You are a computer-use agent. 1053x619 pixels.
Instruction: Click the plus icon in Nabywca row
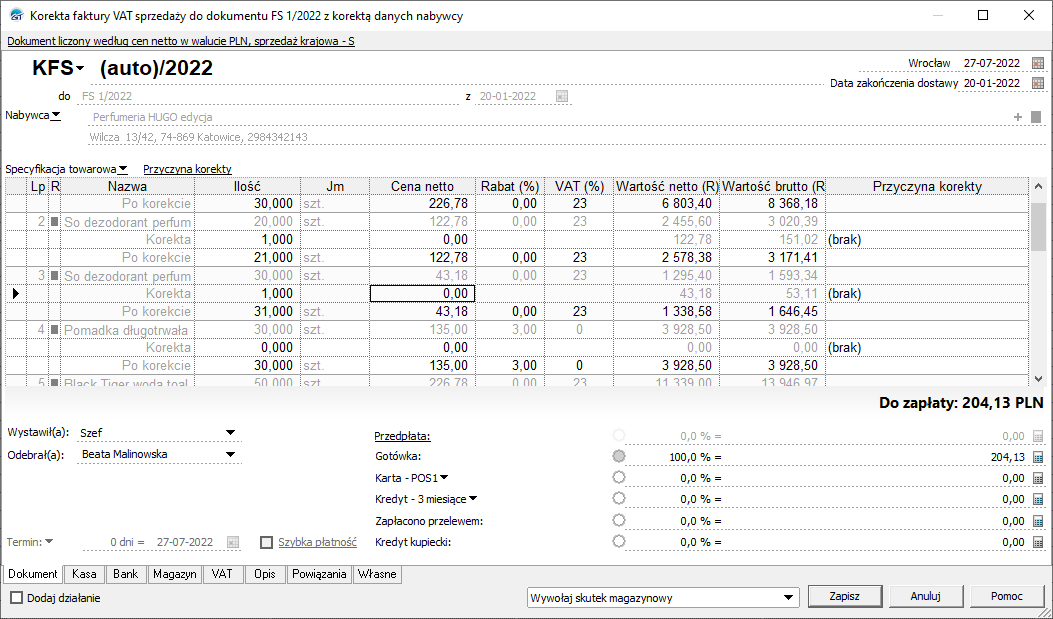(x=1018, y=117)
